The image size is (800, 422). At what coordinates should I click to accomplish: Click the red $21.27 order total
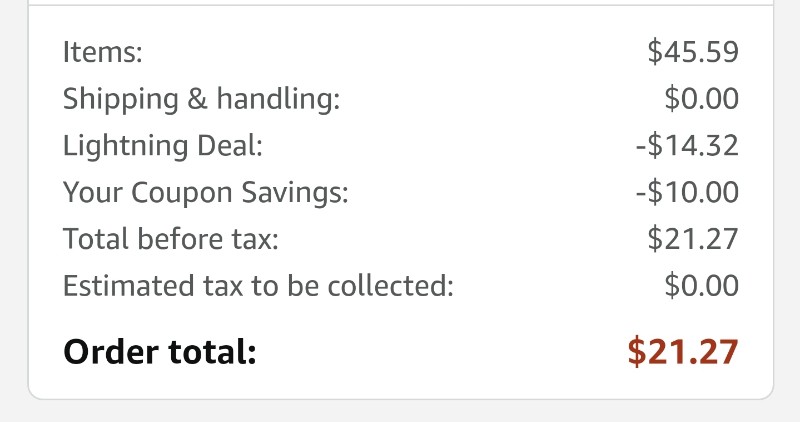coord(683,352)
